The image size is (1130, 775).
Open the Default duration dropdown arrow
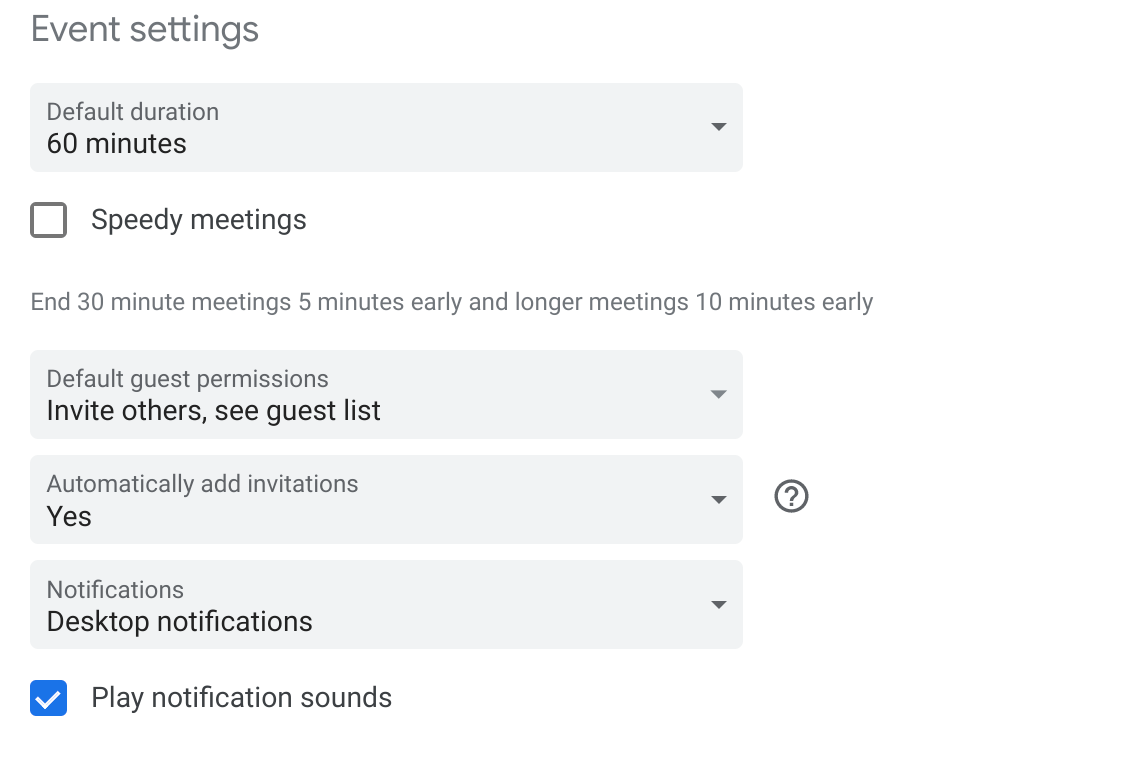[717, 127]
